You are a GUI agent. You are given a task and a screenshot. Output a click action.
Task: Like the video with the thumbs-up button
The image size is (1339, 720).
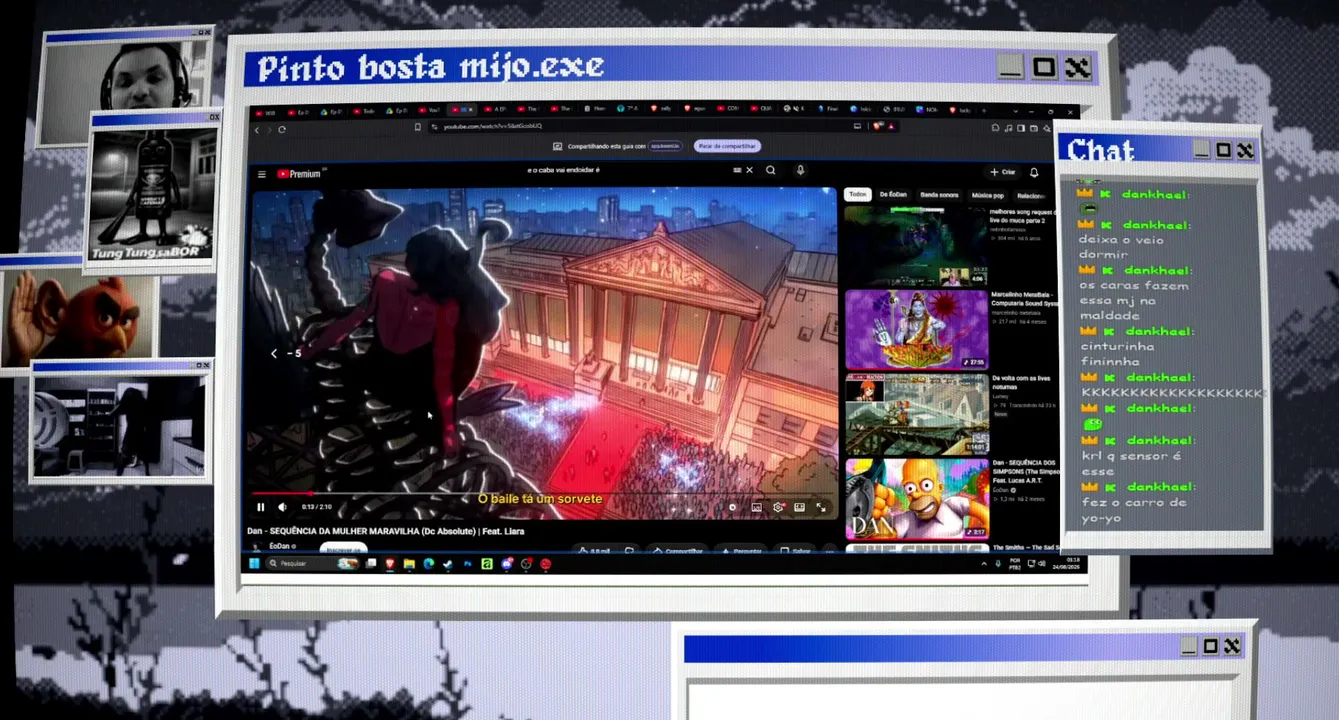[x=596, y=551]
